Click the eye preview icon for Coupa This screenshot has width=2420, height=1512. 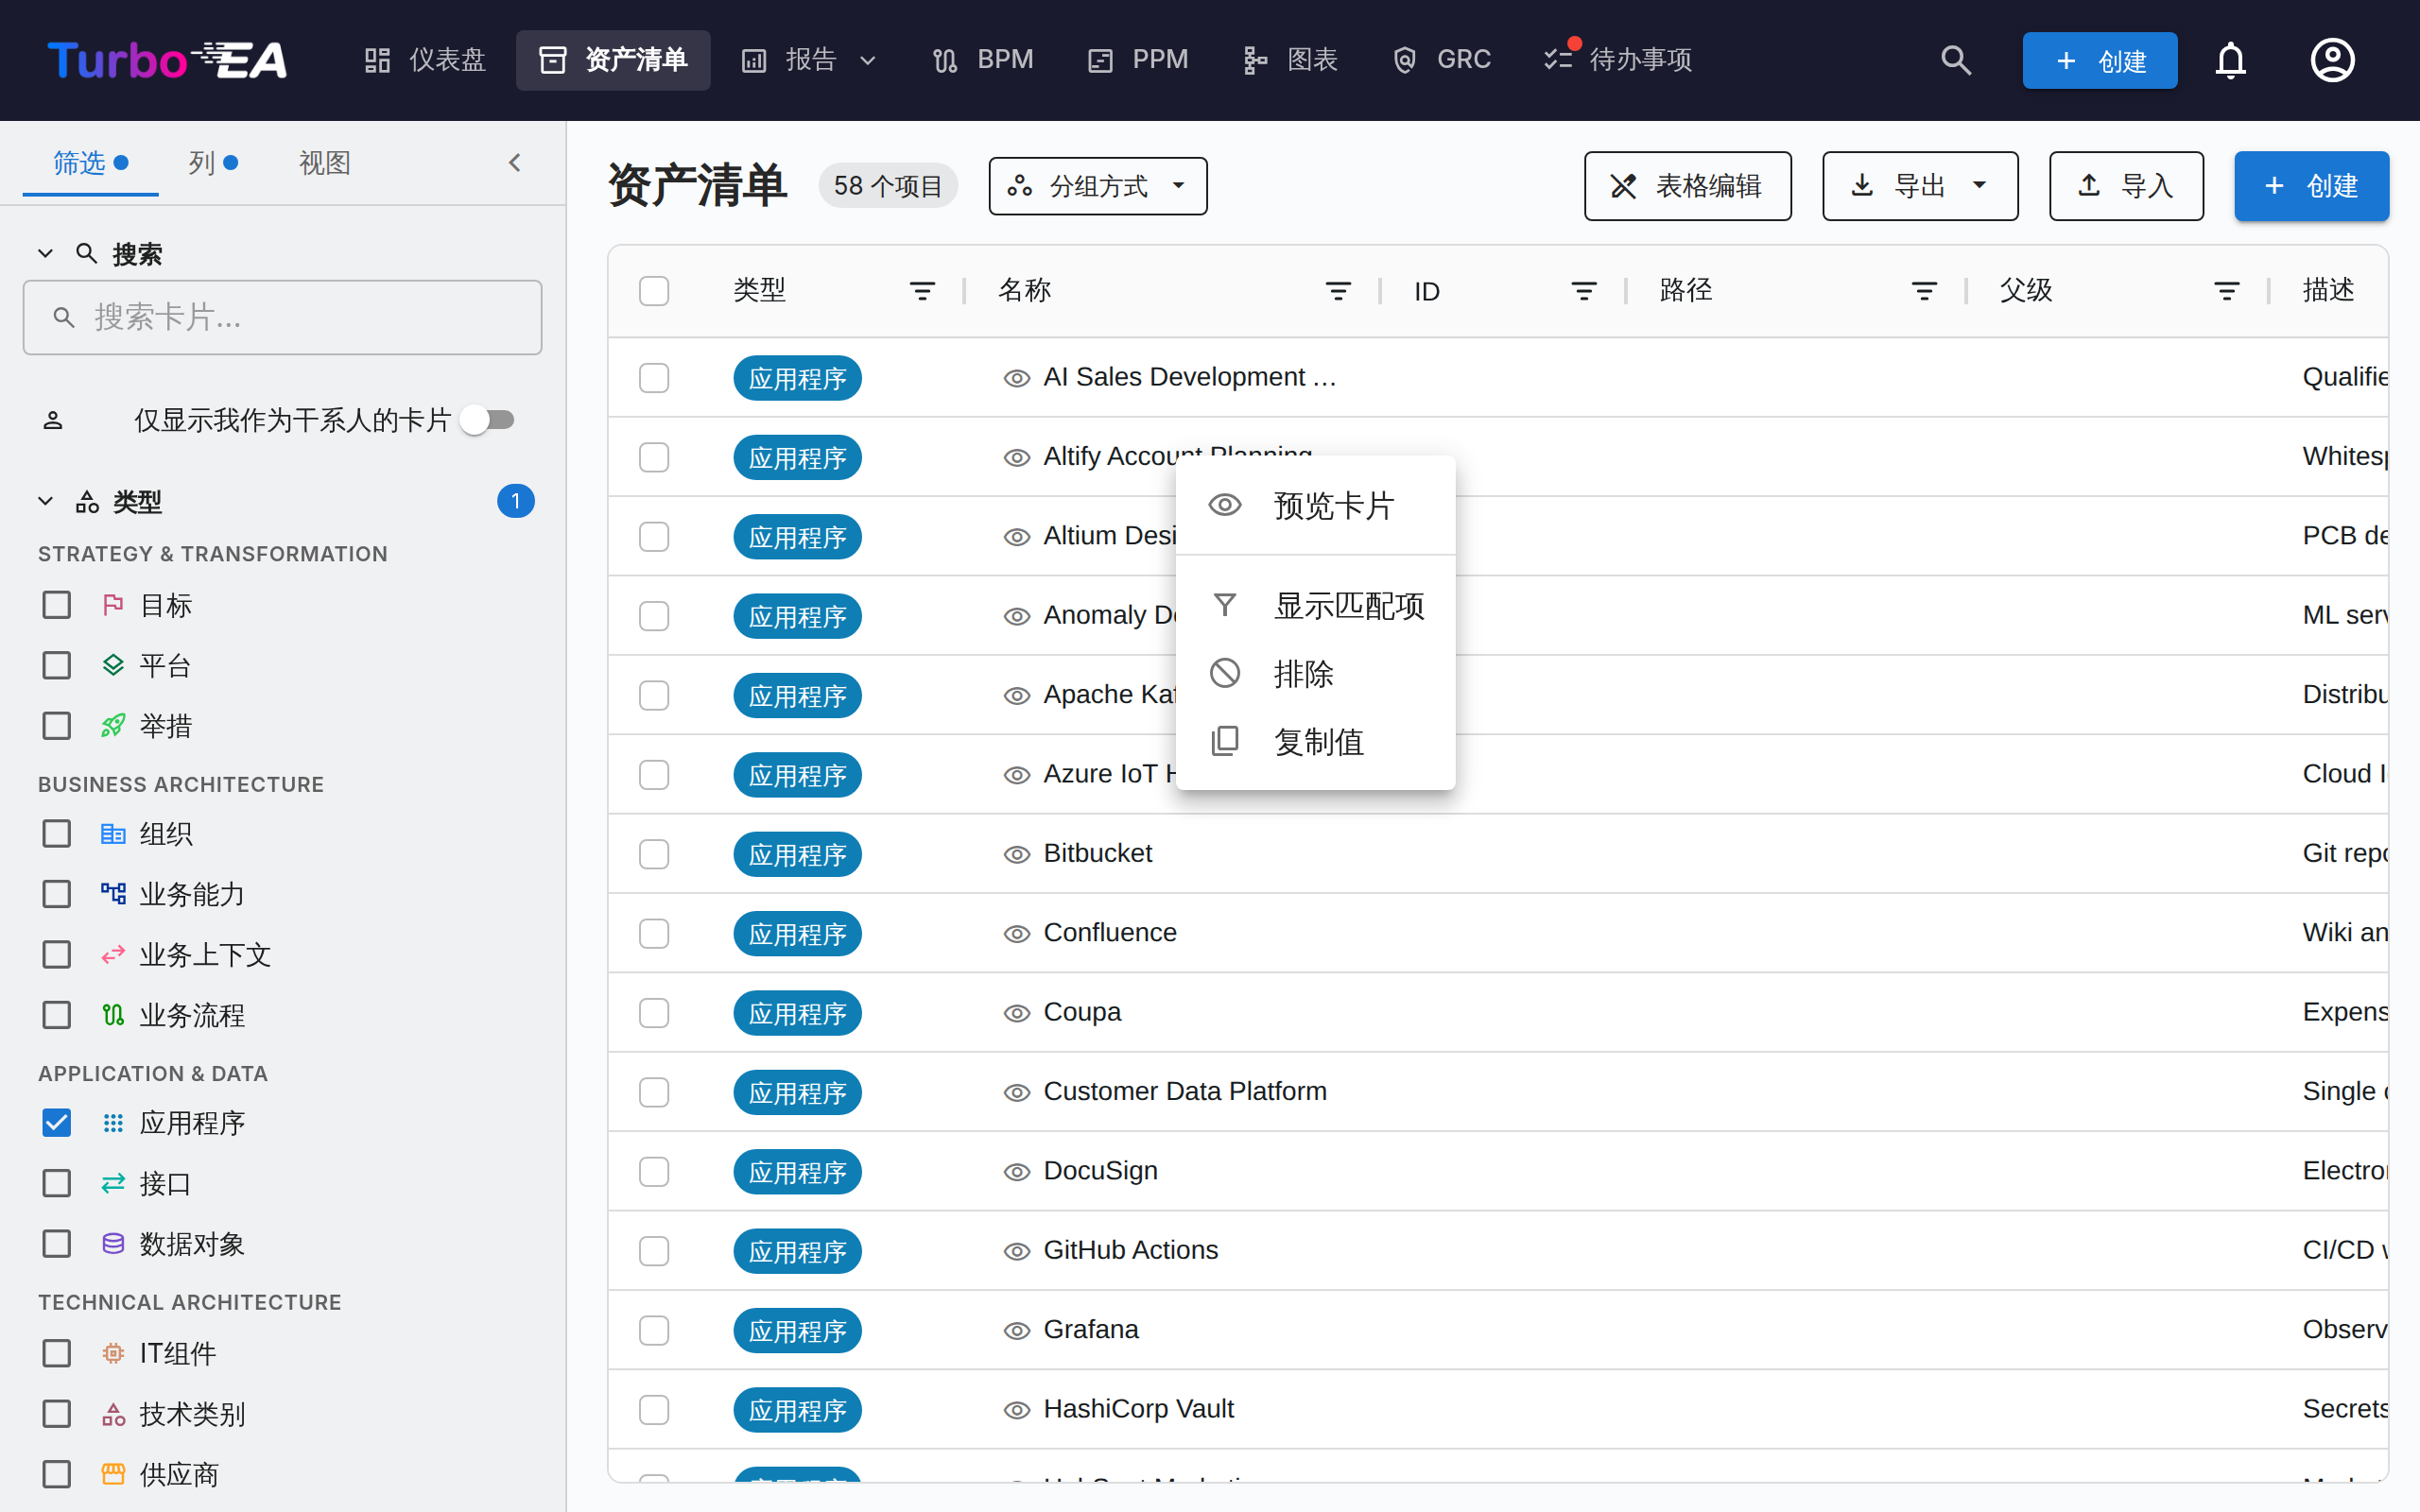pyautogui.click(x=1017, y=1013)
